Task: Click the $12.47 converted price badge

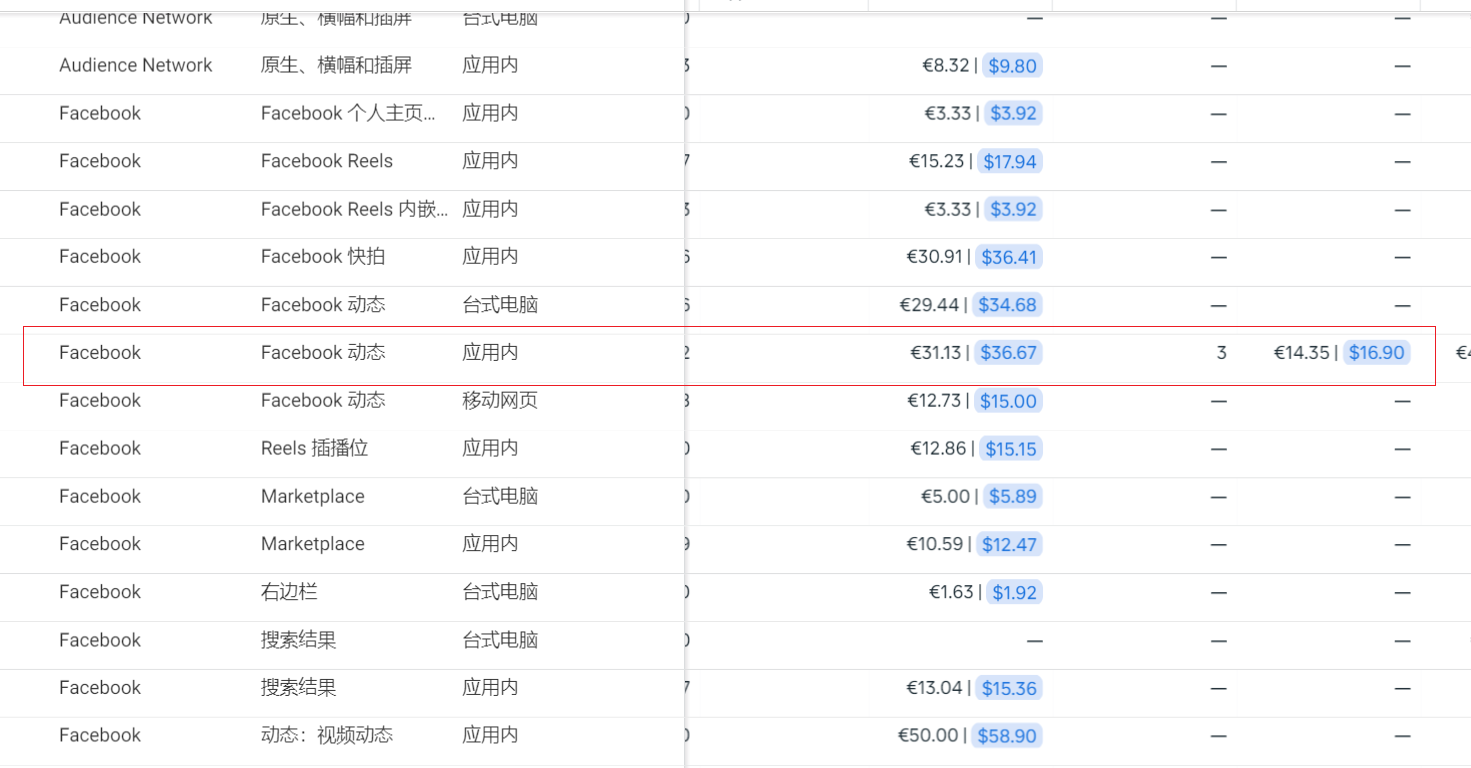Action: tap(1009, 545)
